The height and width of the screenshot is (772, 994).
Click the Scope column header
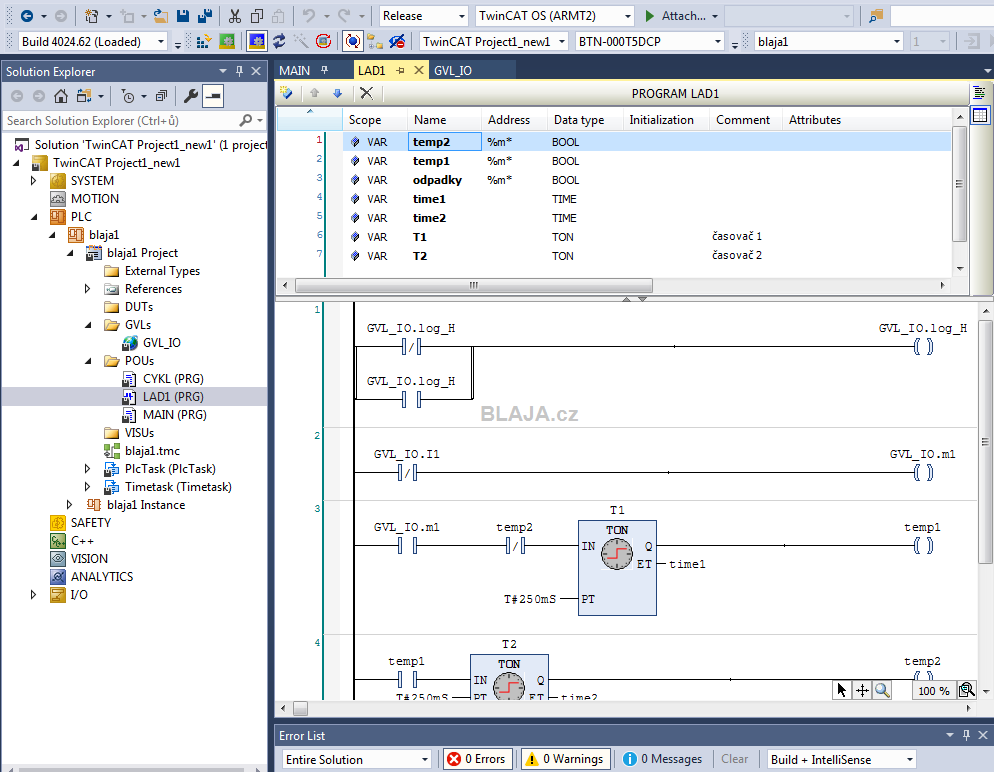(365, 120)
